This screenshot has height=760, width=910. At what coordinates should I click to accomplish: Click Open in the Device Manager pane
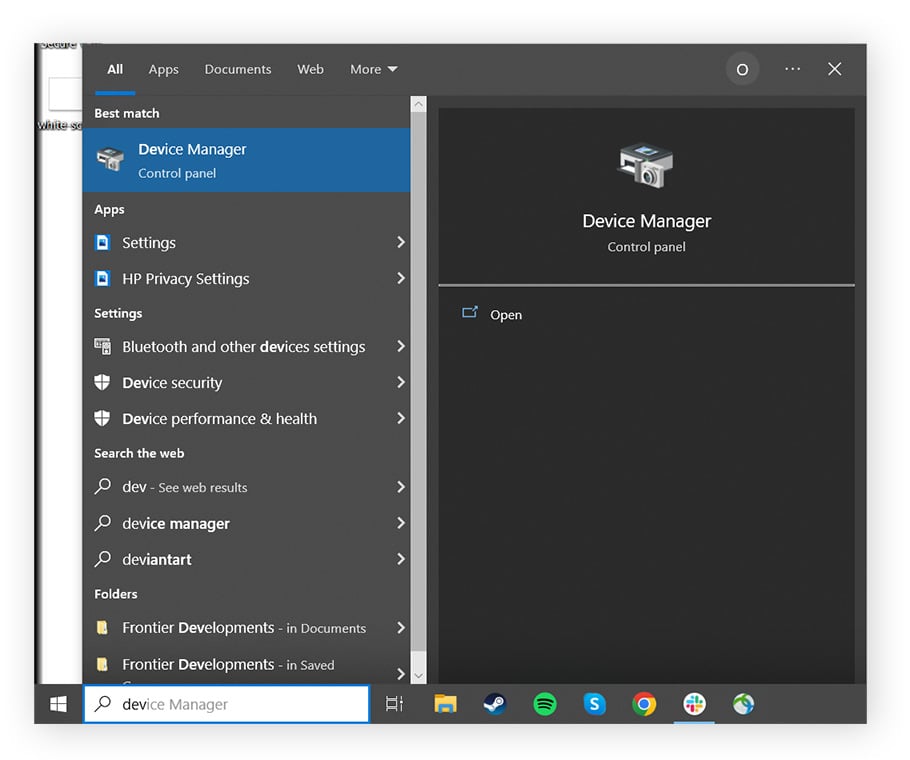506,315
